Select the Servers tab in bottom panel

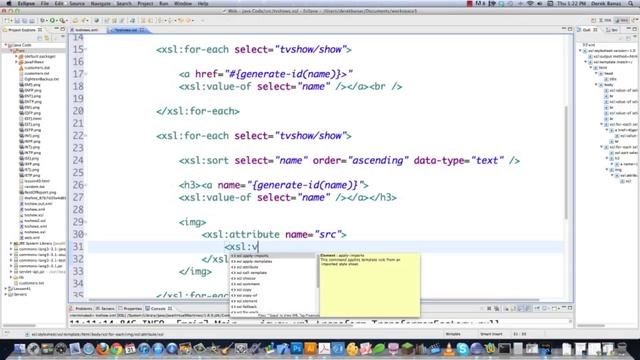pos(105,309)
